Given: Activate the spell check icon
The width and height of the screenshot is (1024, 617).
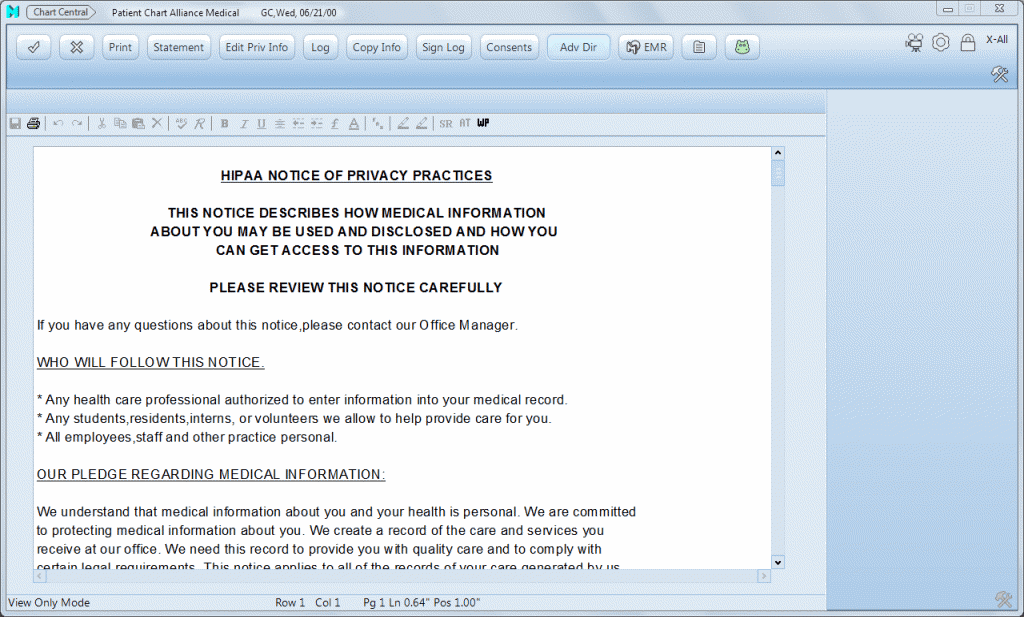Looking at the screenshot, I should click(x=182, y=123).
